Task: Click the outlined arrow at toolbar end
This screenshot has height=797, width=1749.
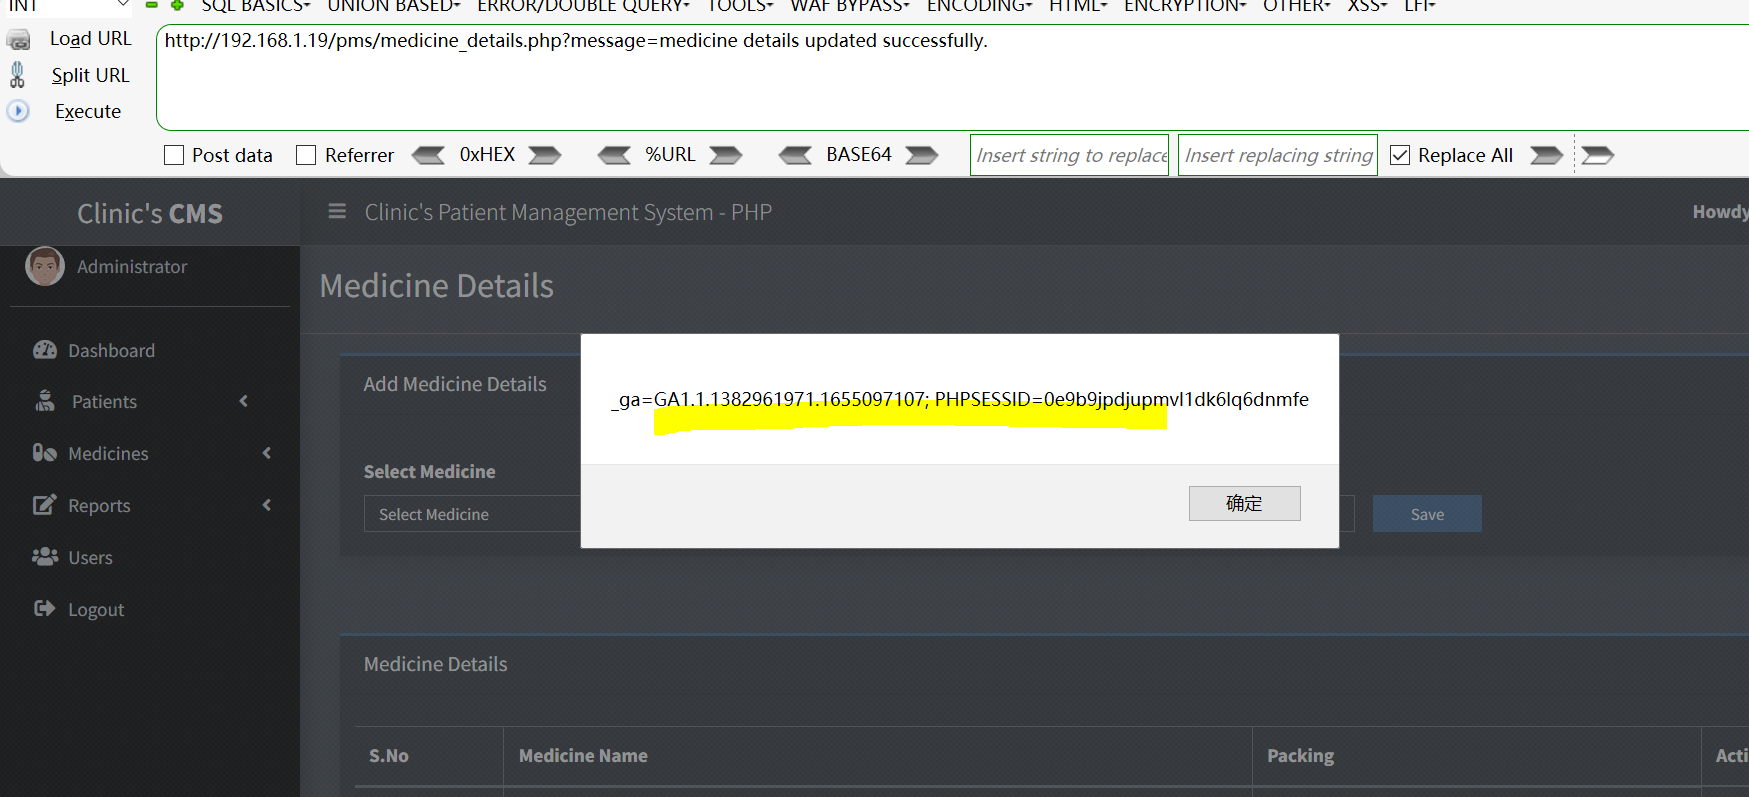Action: point(1598,155)
